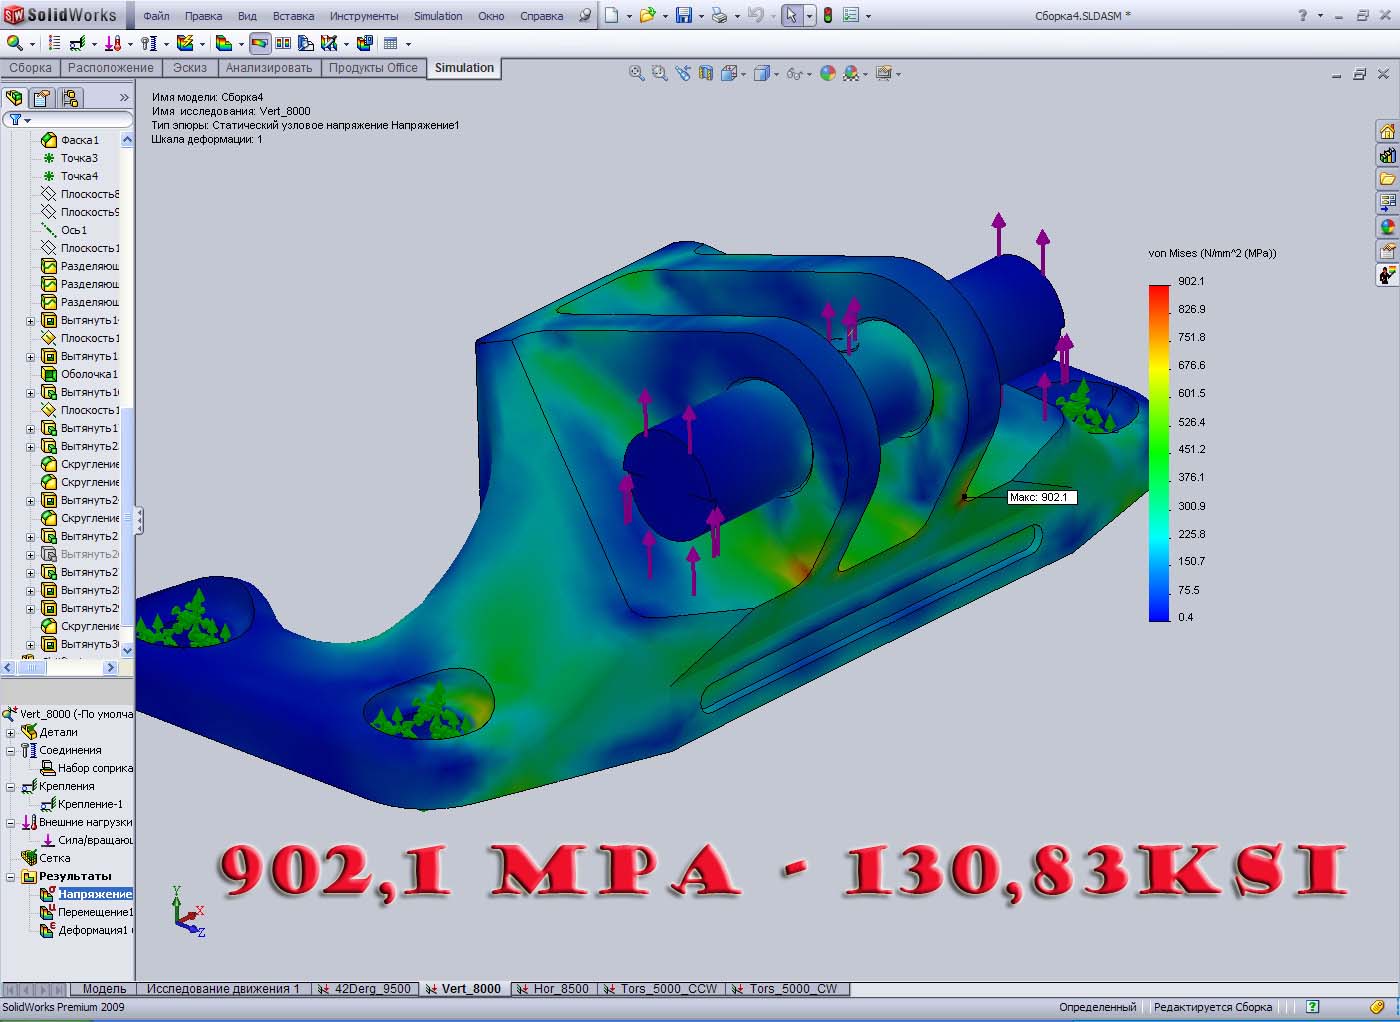1400x1022 pixels.
Task: Open the Hor_8500 study tab
Action: 553,989
